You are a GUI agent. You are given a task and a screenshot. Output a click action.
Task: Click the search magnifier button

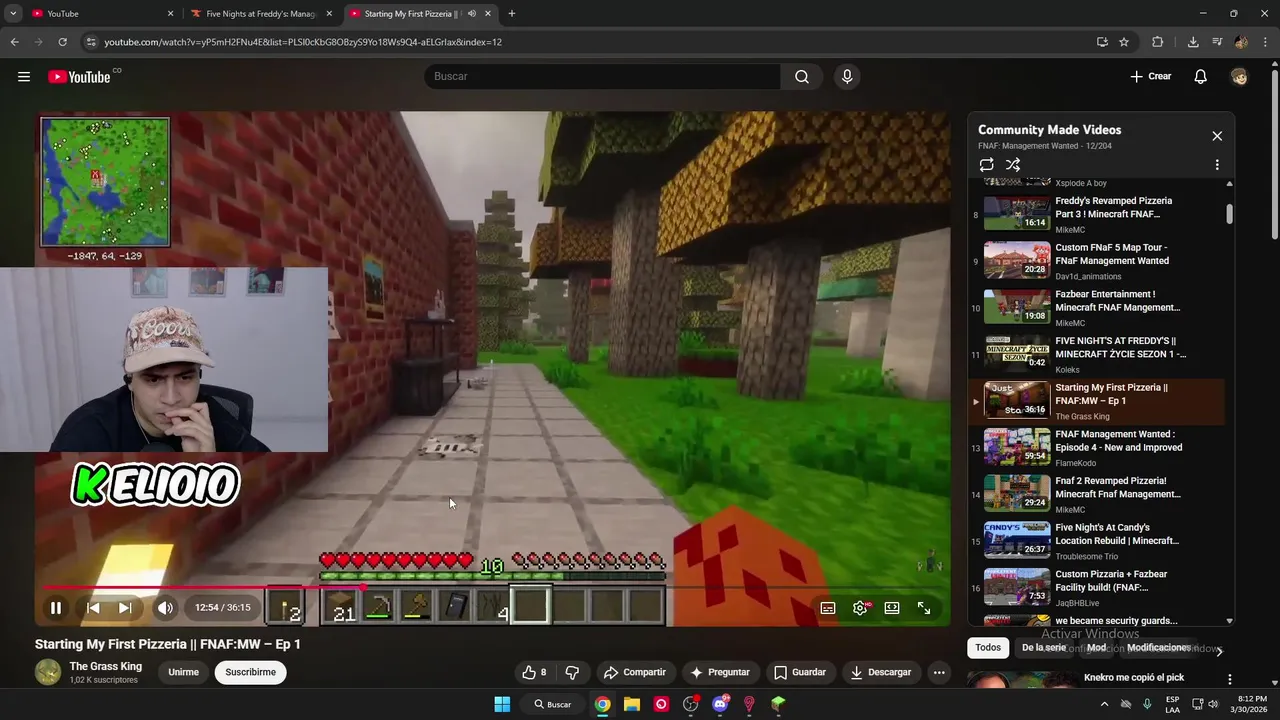click(802, 76)
